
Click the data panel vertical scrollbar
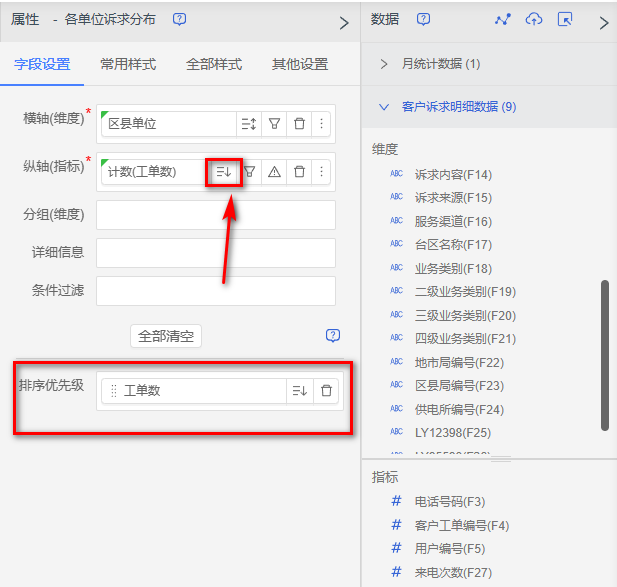(604, 355)
